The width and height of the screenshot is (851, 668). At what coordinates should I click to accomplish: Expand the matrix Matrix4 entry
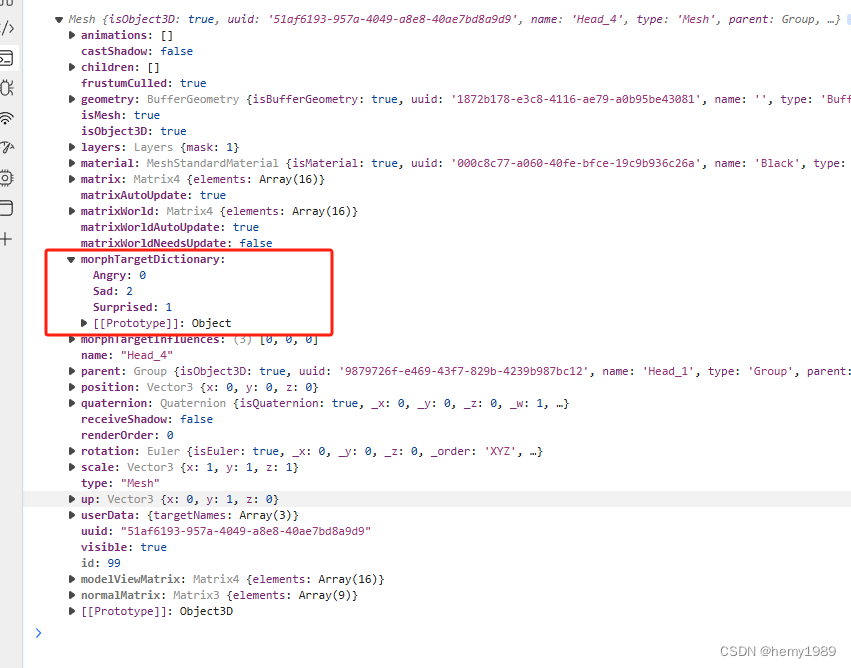(72, 179)
